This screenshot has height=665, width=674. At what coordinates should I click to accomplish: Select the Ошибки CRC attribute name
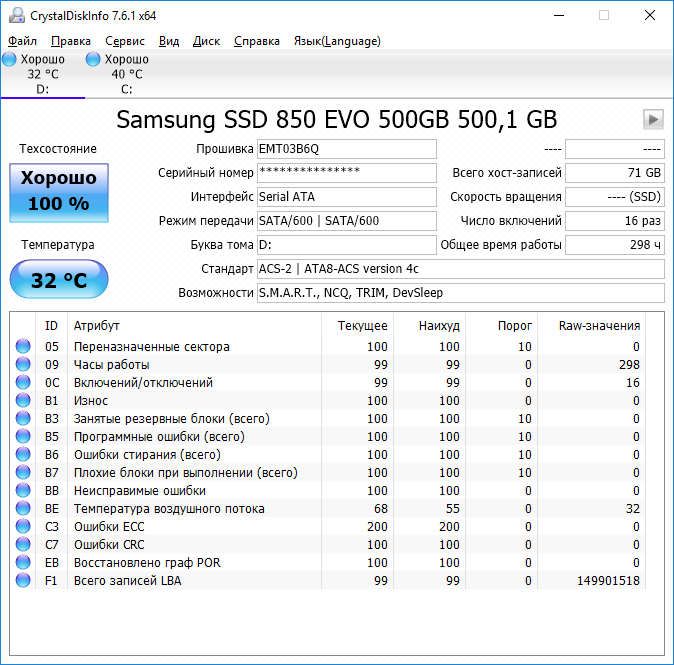tap(109, 545)
